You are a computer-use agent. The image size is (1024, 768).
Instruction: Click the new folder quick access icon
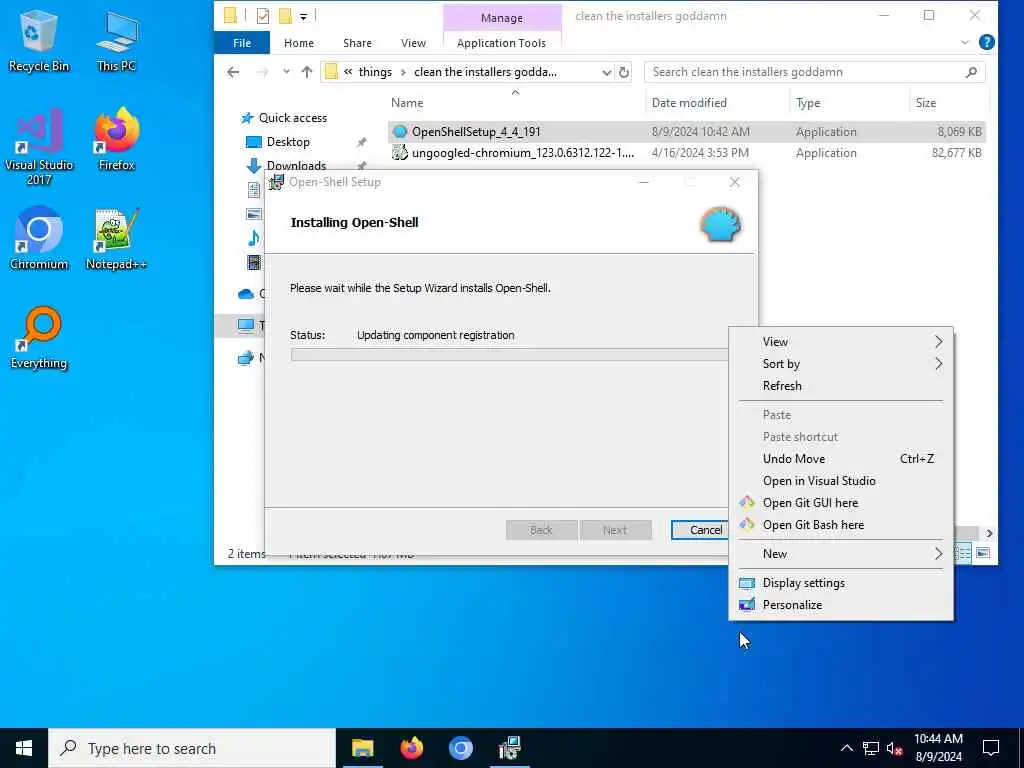pos(285,16)
